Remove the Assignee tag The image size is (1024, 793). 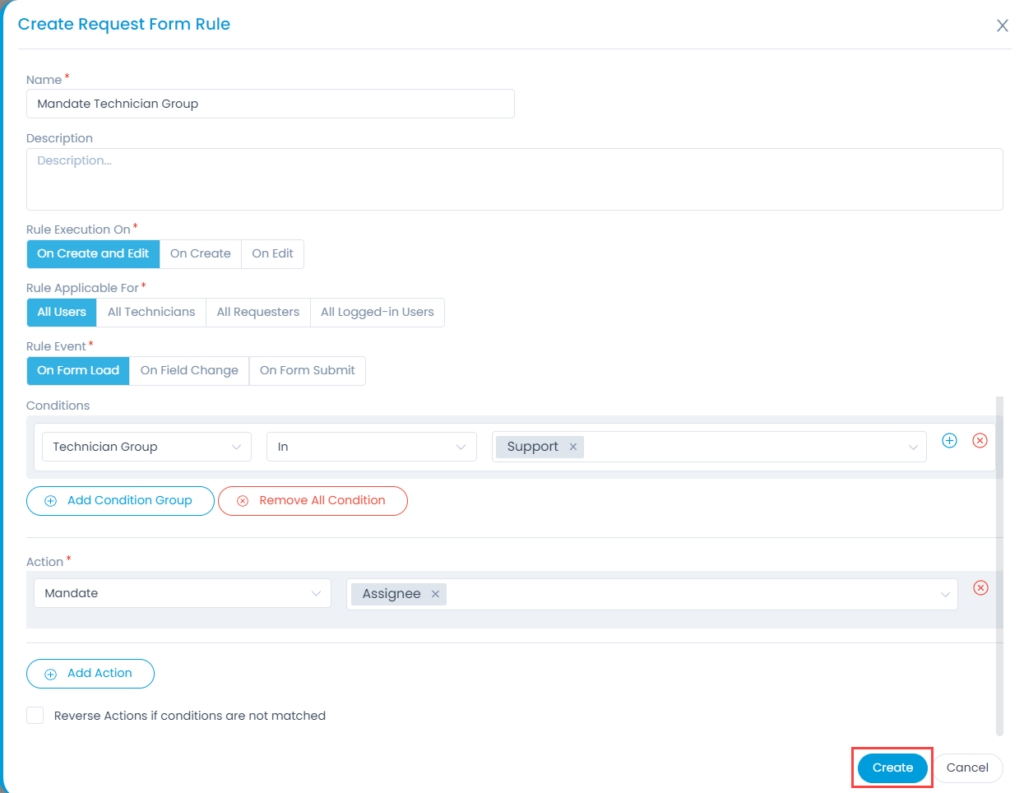tap(435, 594)
